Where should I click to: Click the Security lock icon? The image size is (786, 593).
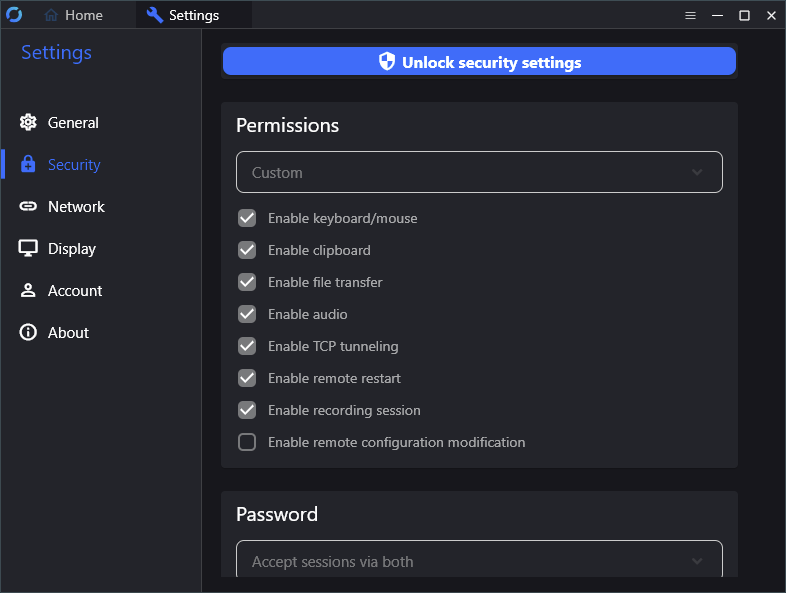click(x=28, y=165)
